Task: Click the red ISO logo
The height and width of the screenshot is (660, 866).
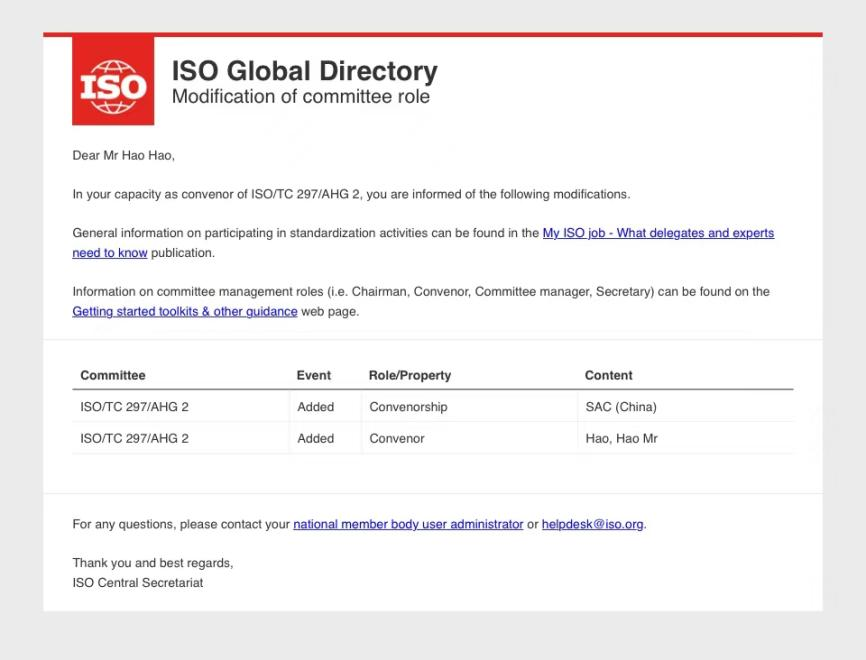Action: point(113,81)
